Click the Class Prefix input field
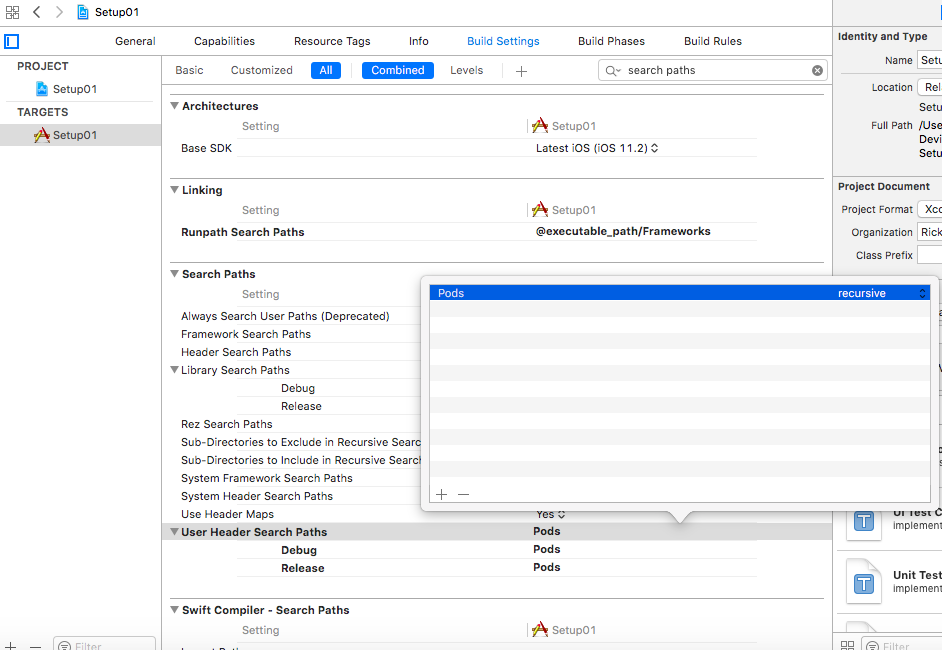 929,255
